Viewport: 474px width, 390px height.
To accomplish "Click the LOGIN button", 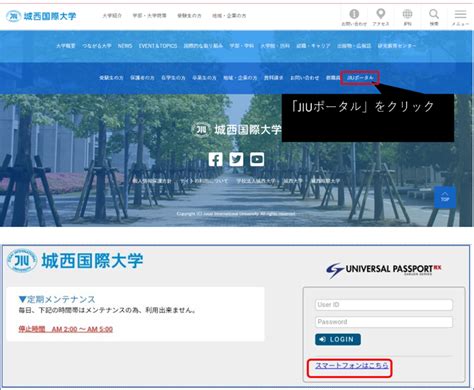I will [338, 339].
